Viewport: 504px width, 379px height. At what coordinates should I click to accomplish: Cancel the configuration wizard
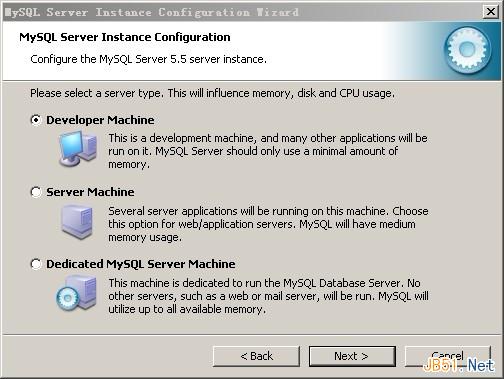pyautogui.click(x=447, y=356)
